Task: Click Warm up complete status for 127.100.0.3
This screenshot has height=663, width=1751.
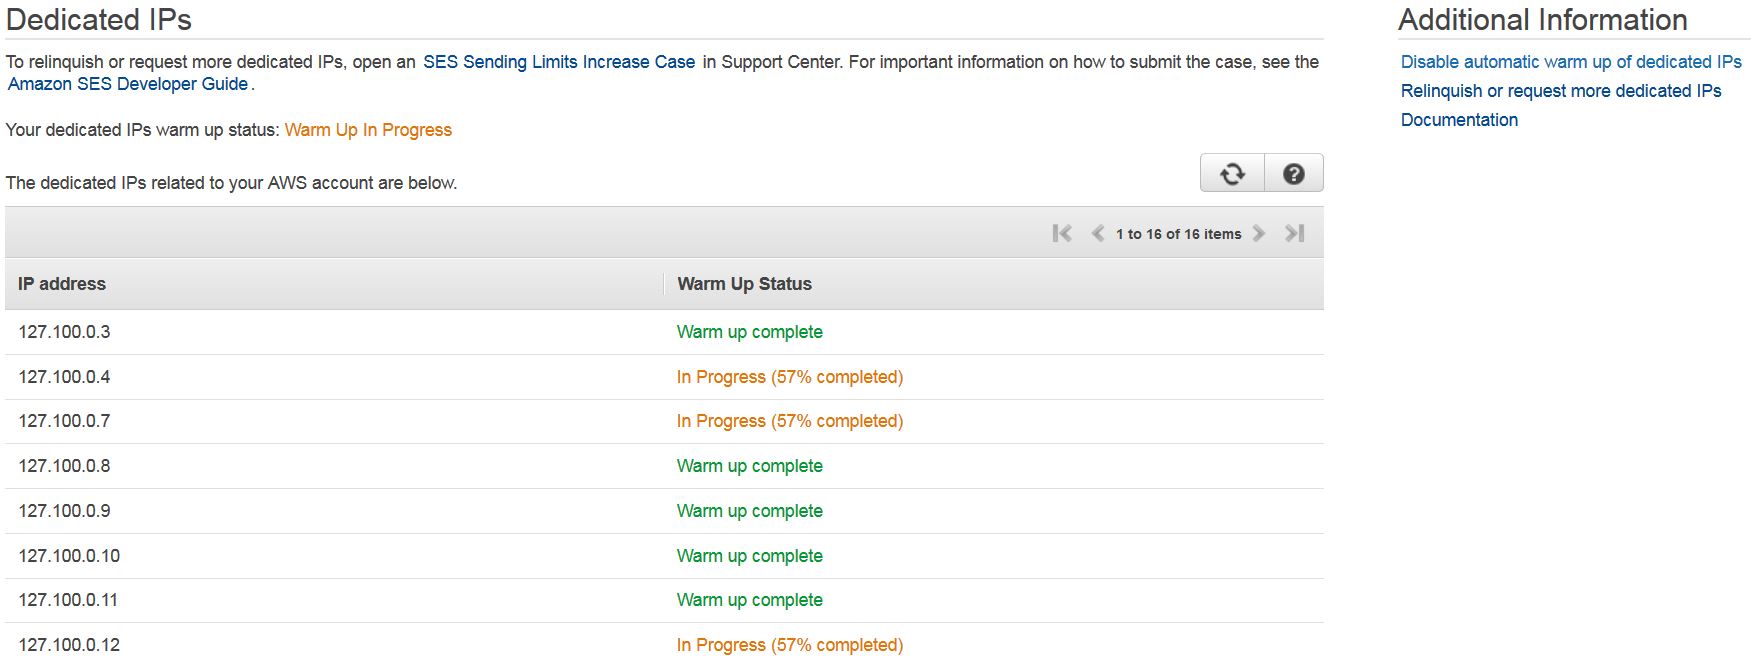Action: coord(750,332)
